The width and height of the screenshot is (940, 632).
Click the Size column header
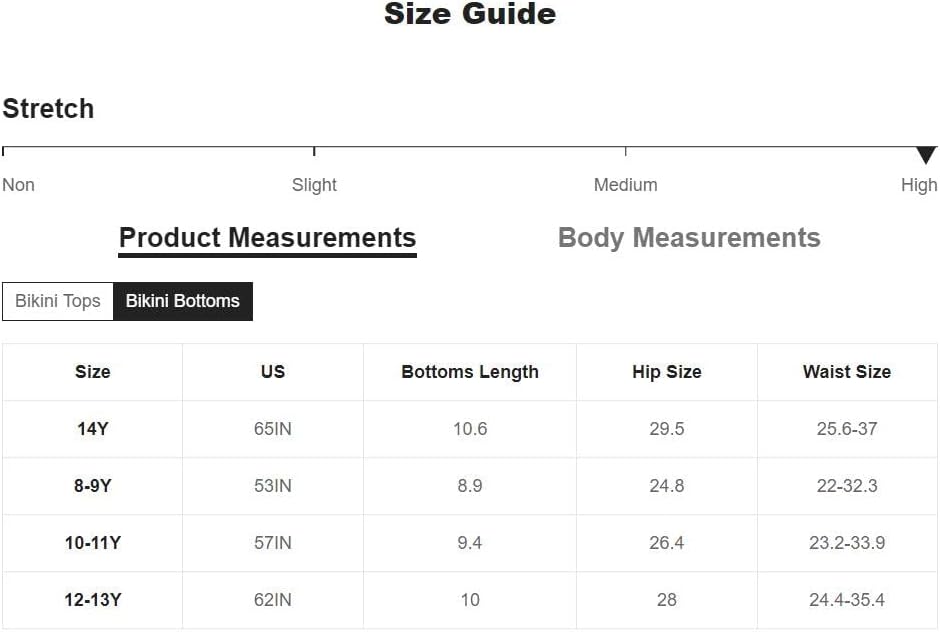click(x=92, y=372)
